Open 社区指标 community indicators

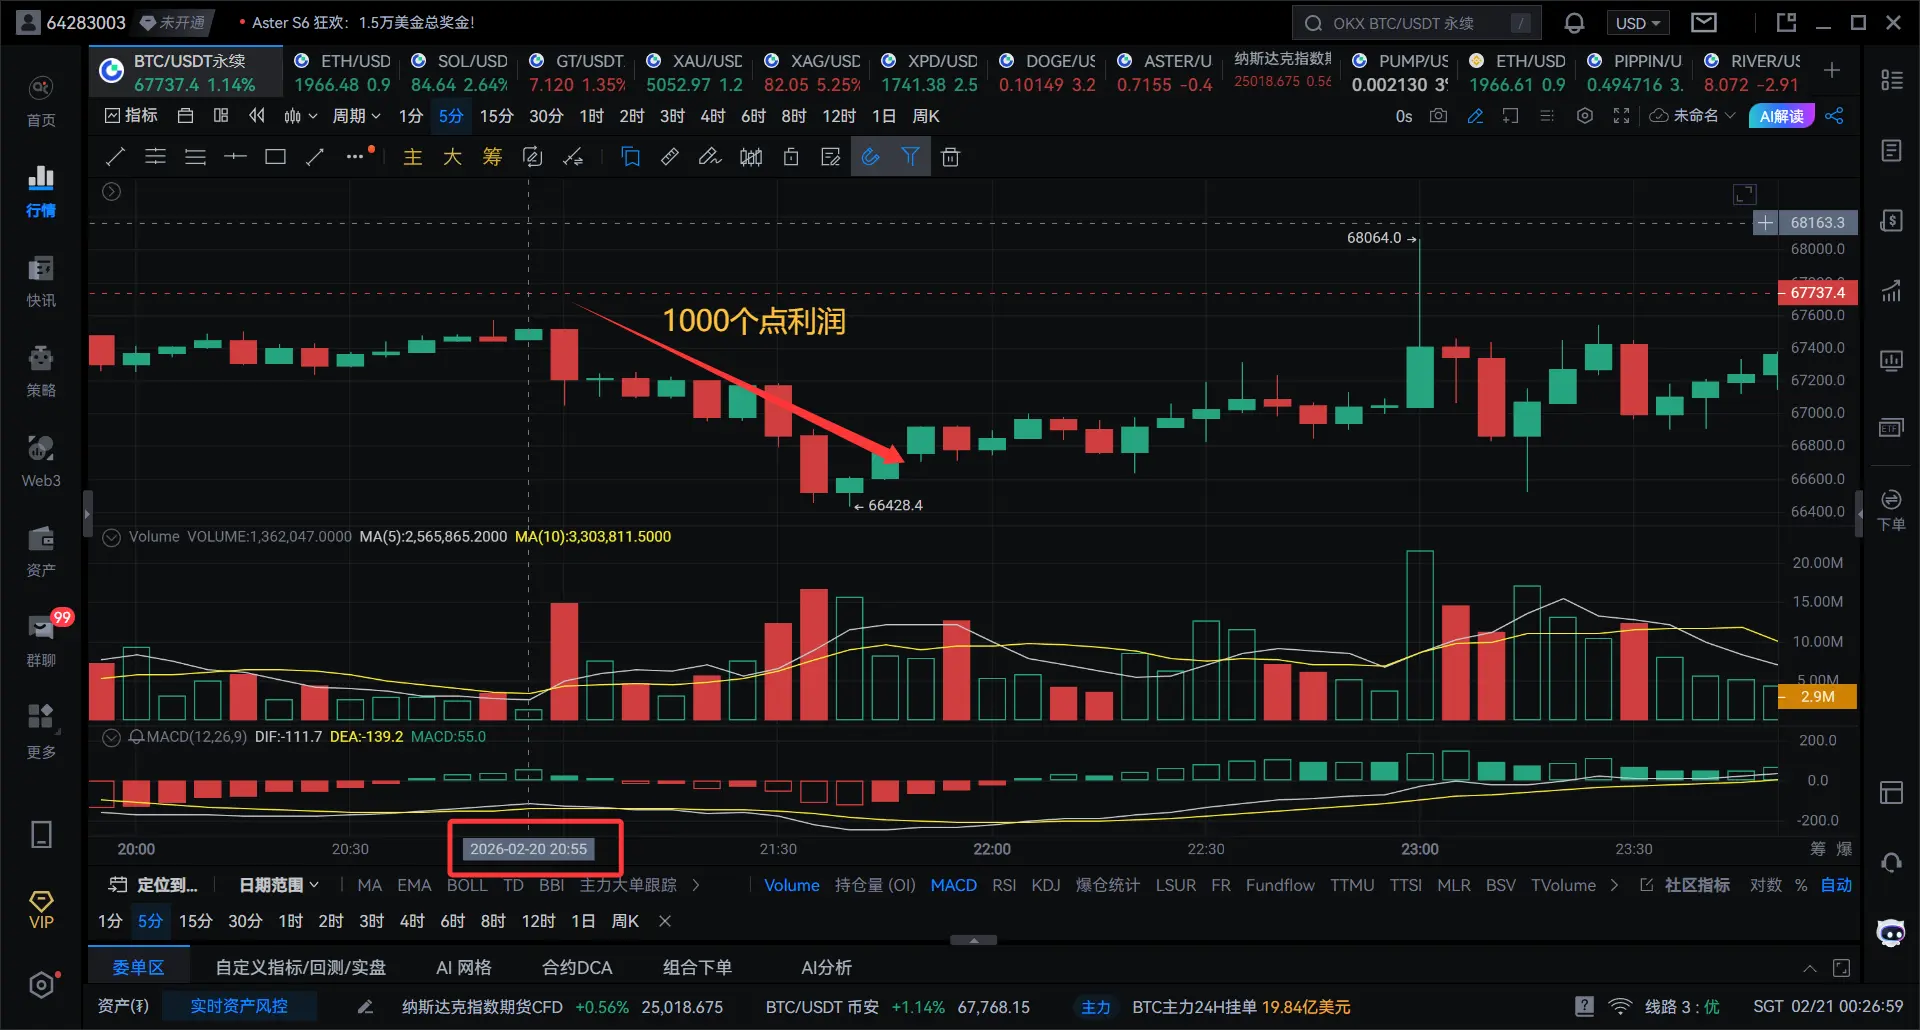[x=1685, y=885]
